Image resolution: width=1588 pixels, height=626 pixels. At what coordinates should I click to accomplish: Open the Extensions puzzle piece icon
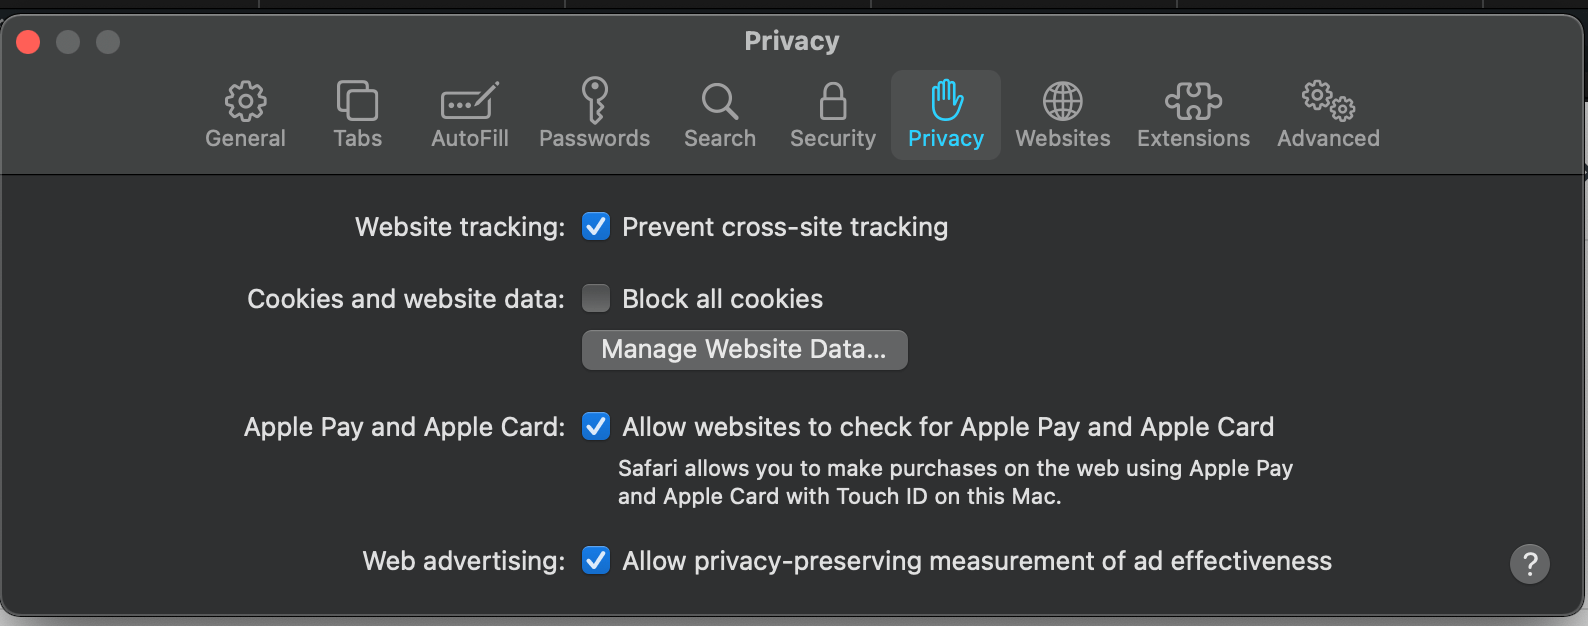[1193, 101]
